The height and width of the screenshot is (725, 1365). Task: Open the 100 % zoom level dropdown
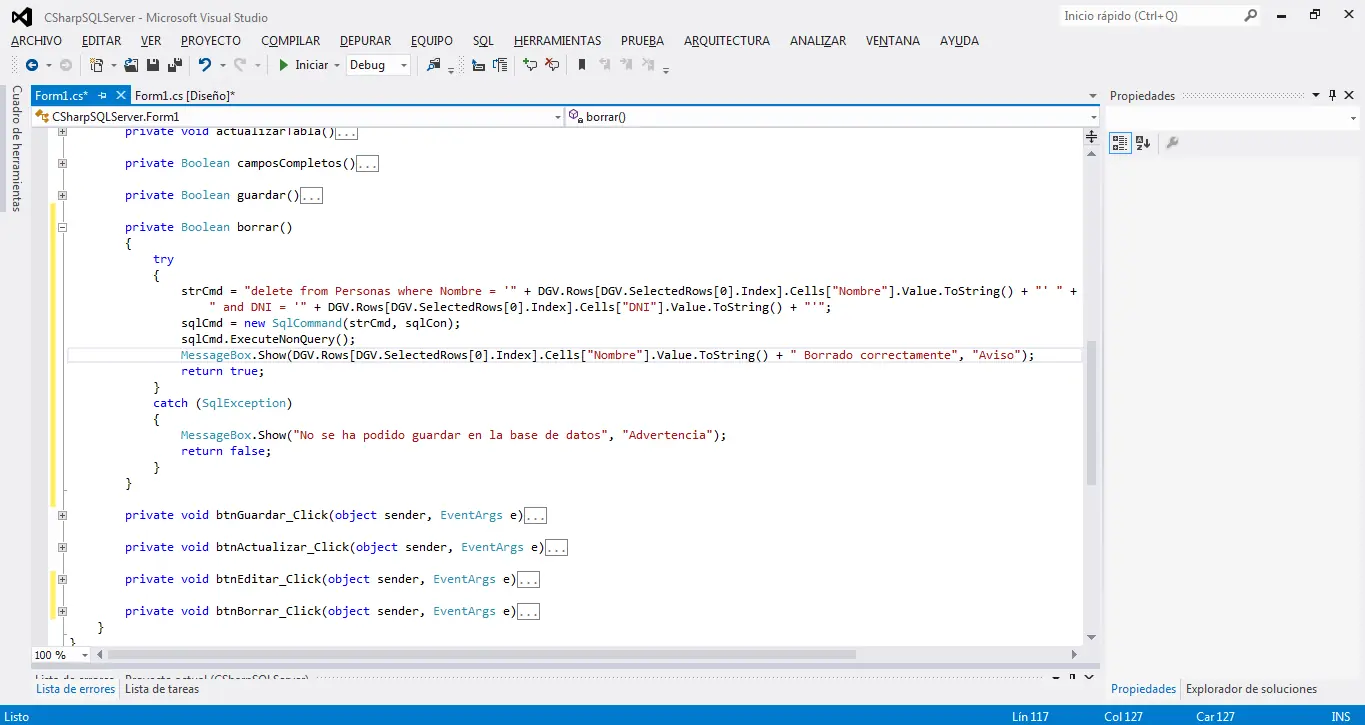(x=84, y=655)
